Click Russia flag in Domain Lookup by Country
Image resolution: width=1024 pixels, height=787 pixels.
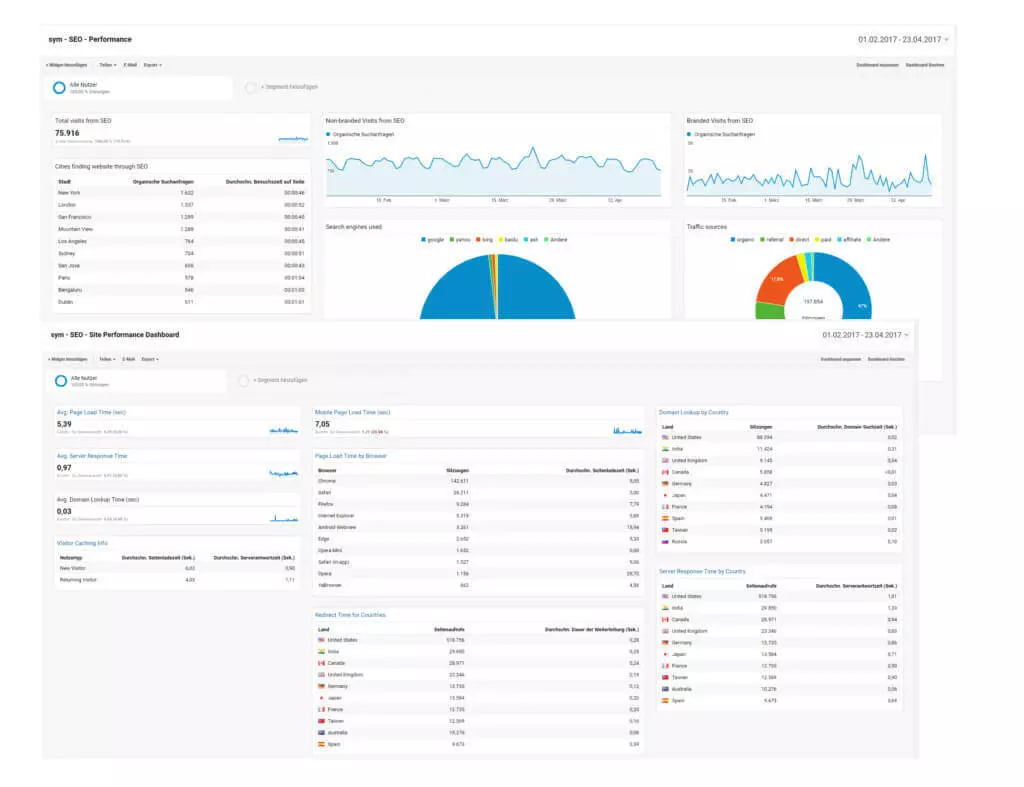[665, 542]
